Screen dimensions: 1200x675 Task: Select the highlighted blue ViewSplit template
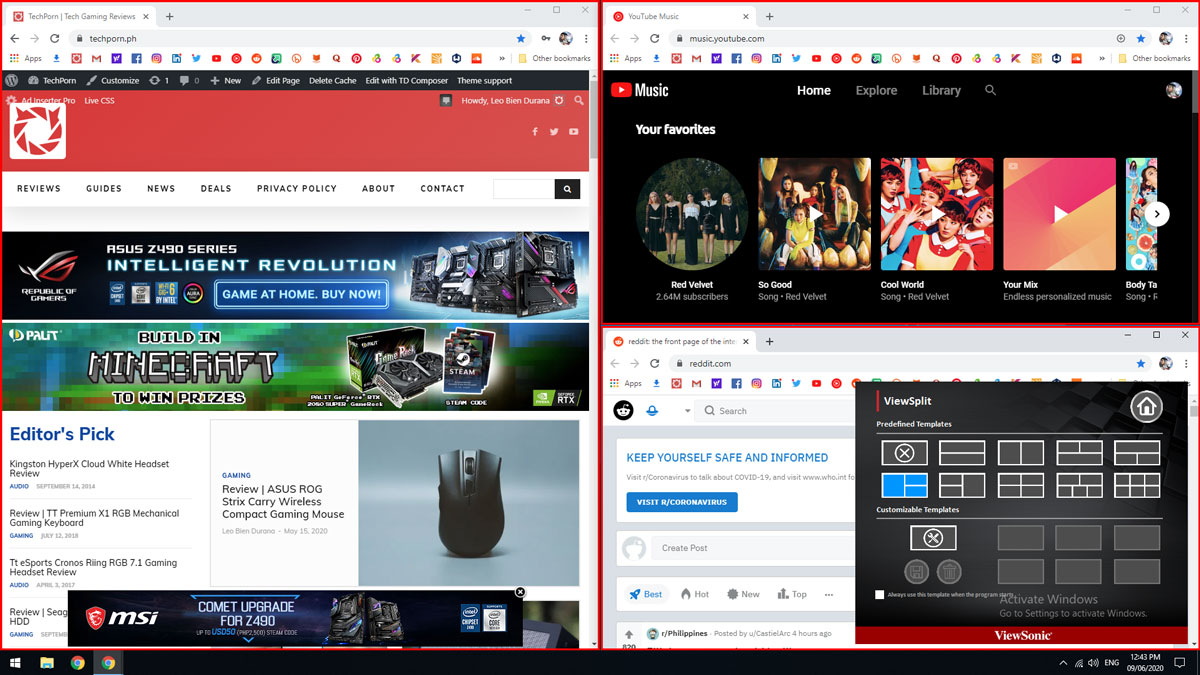pyautogui.click(x=904, y=486)
